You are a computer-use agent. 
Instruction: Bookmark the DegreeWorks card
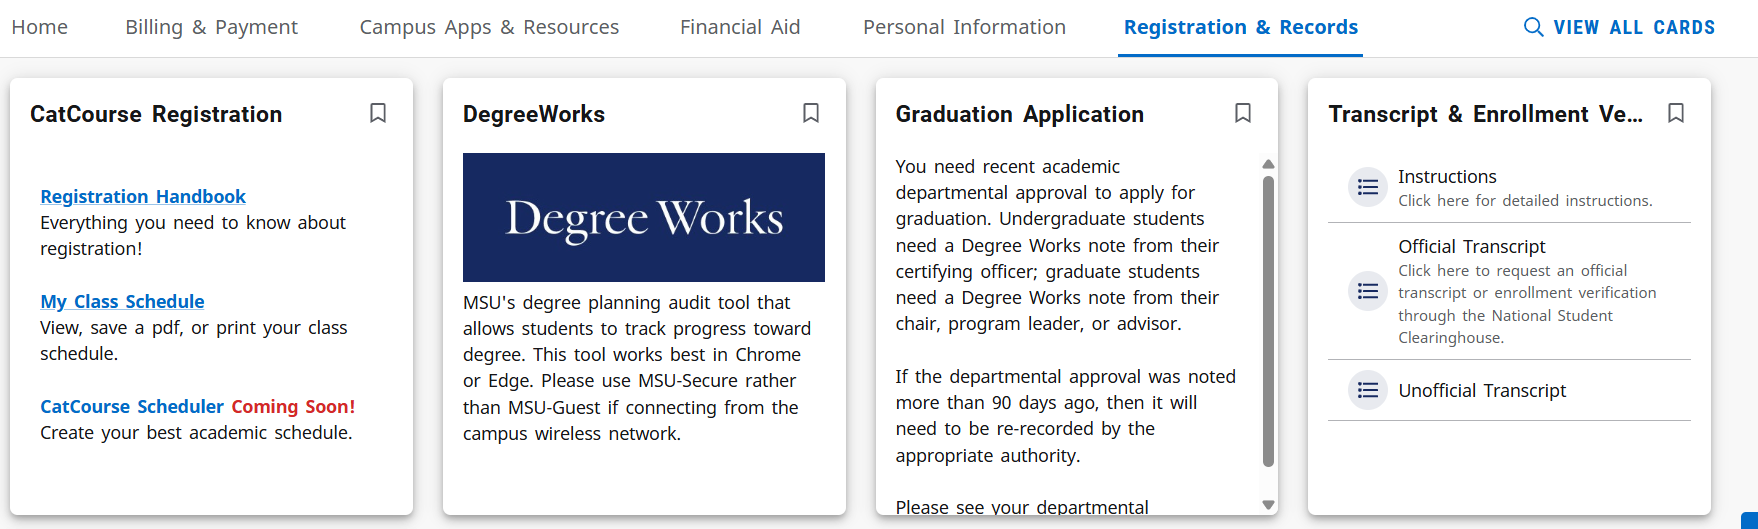click(x=811, y=113)
